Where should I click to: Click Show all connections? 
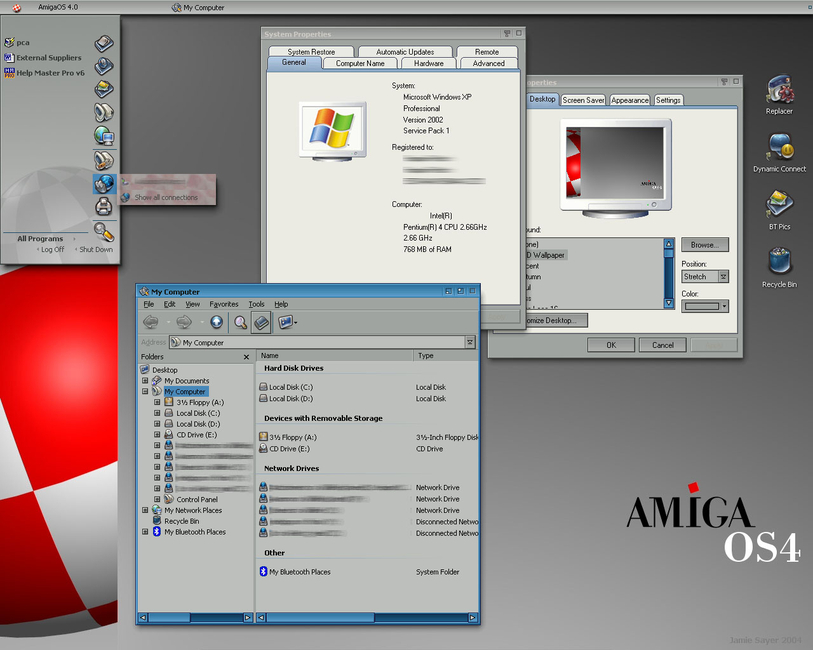(x=166, y=197)
